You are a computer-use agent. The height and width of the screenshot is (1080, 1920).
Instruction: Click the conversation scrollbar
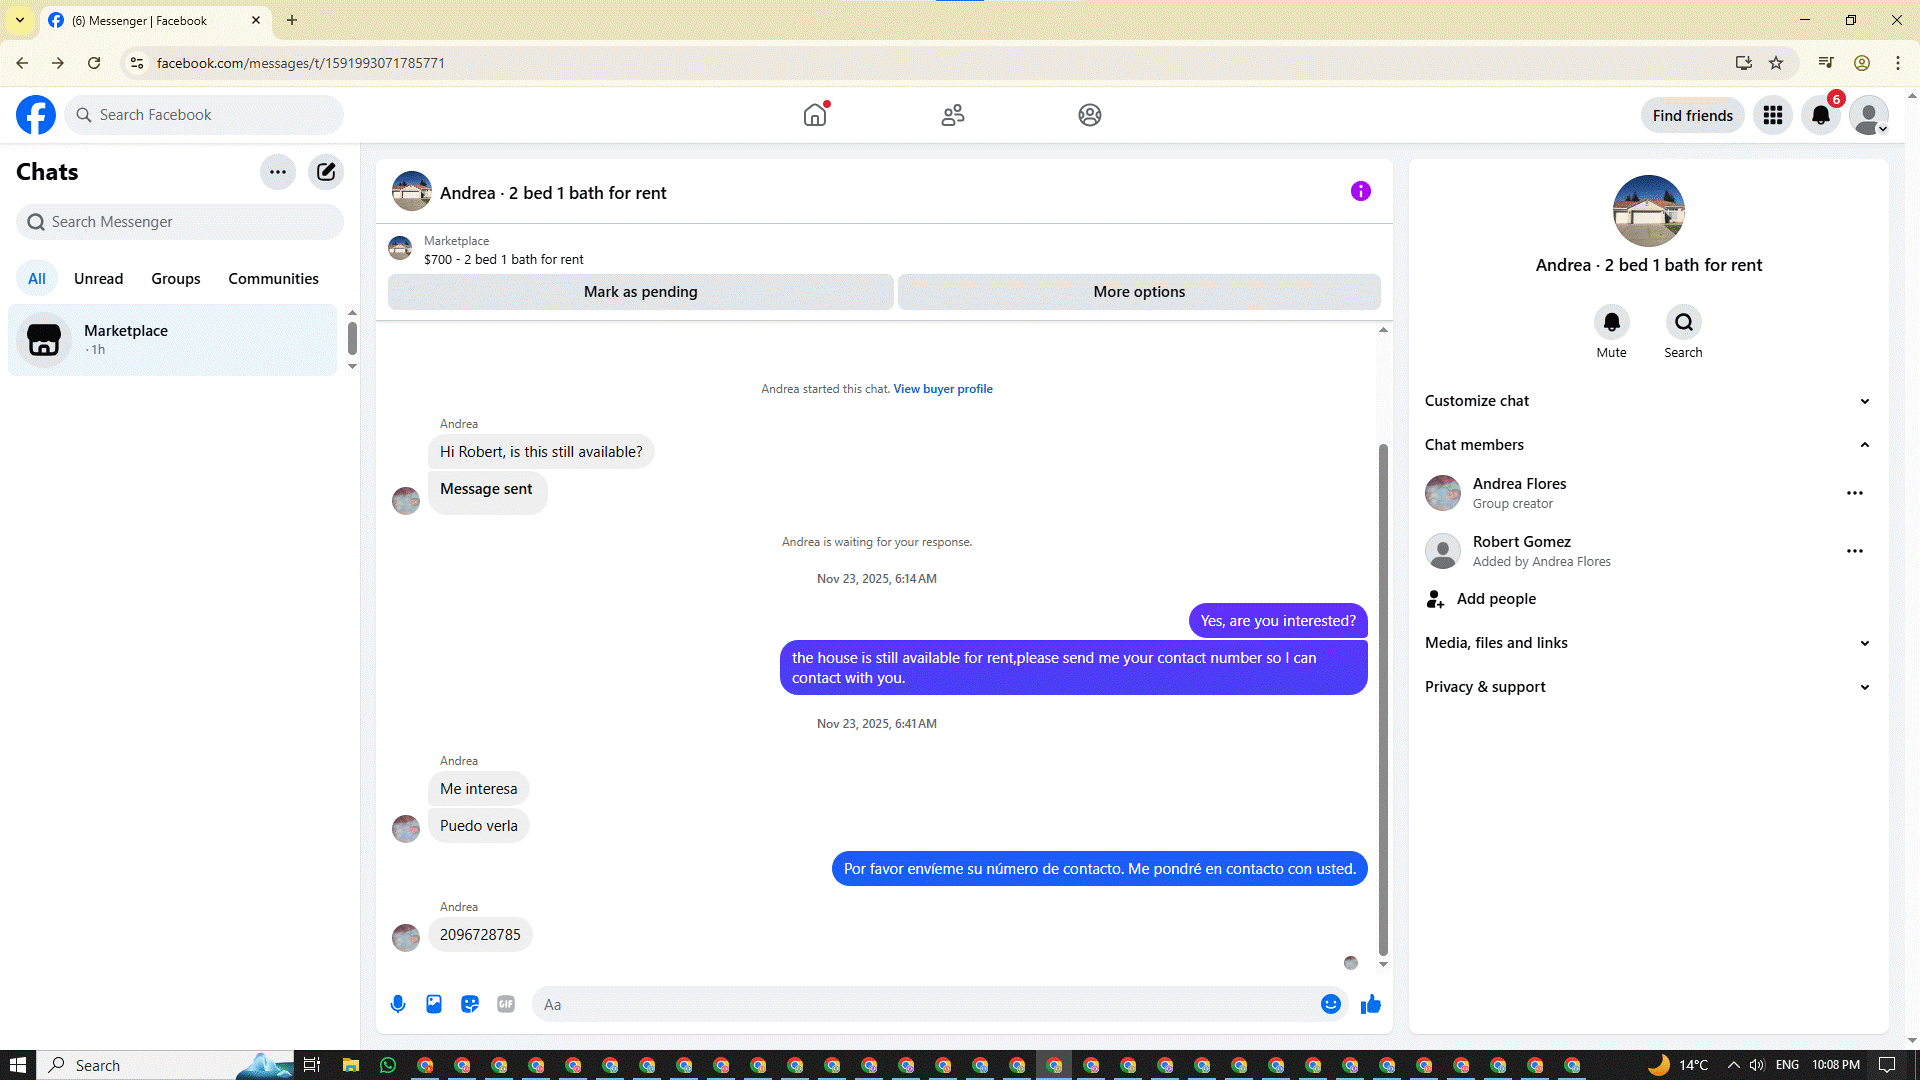tap(1383, 700)
